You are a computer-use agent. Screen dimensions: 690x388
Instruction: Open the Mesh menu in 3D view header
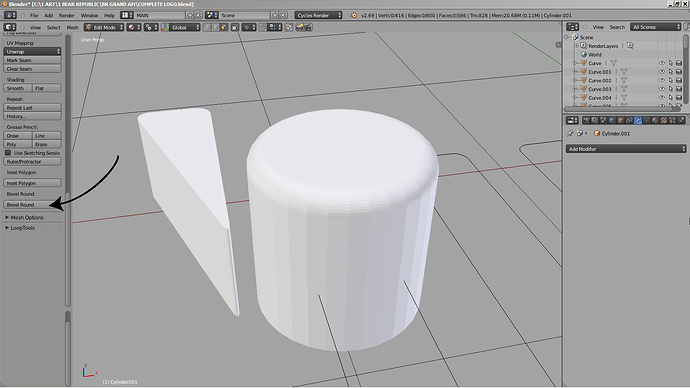[72, 27]
